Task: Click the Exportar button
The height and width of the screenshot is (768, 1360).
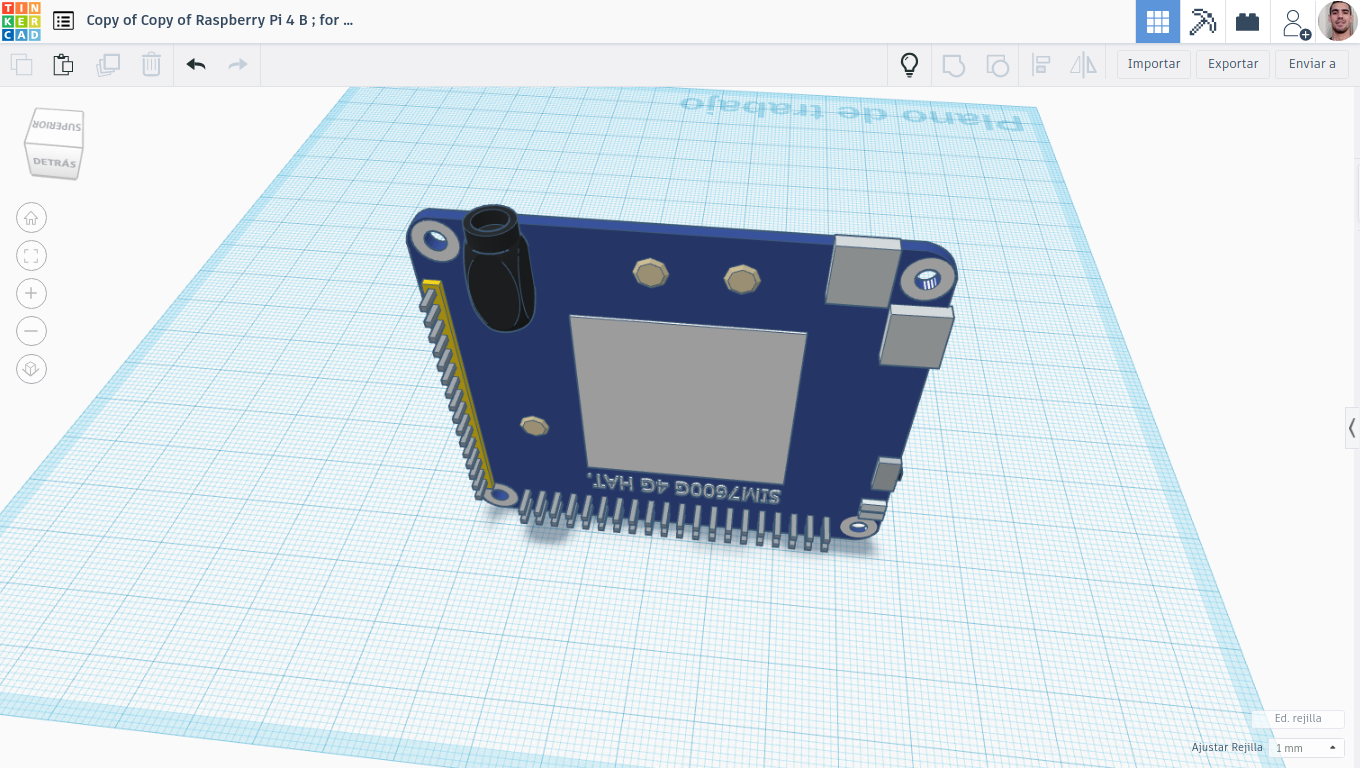Action: (1233, 64)
